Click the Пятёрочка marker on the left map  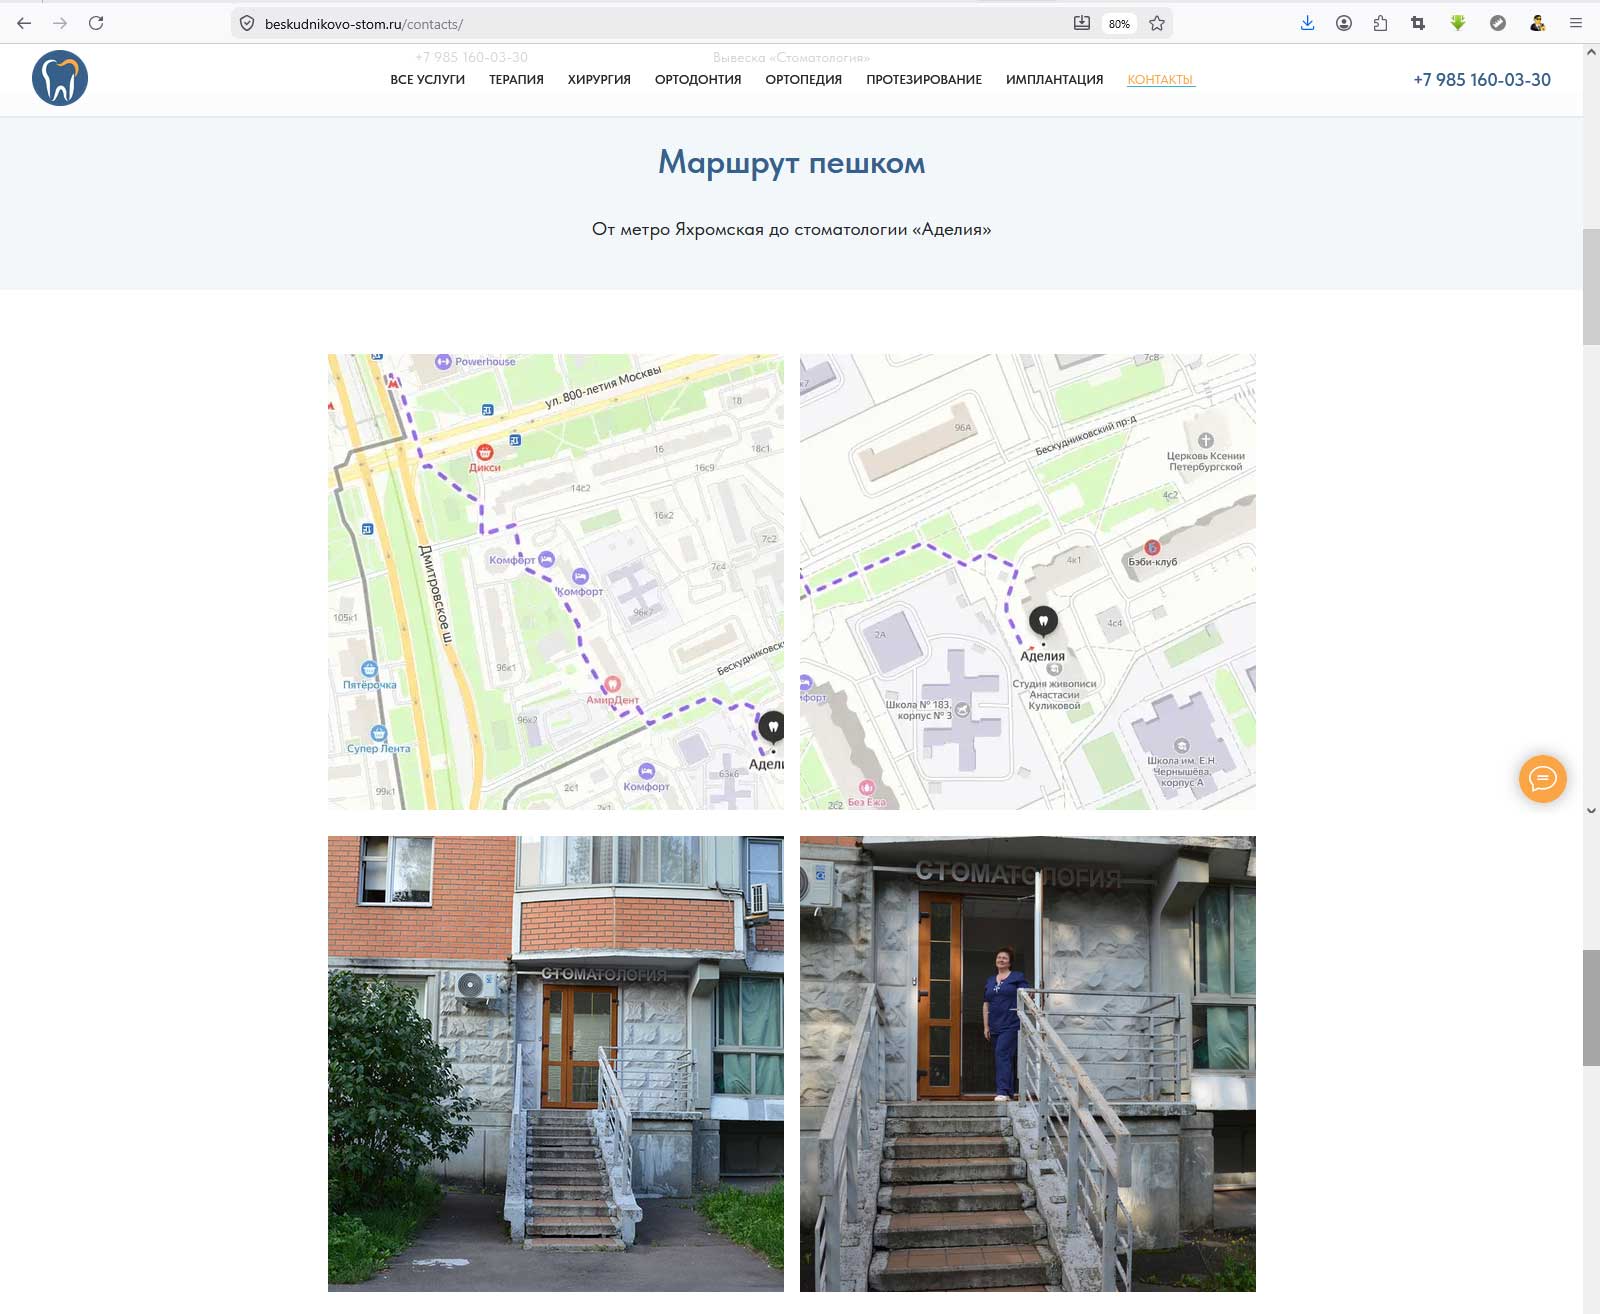coord(369,670)
